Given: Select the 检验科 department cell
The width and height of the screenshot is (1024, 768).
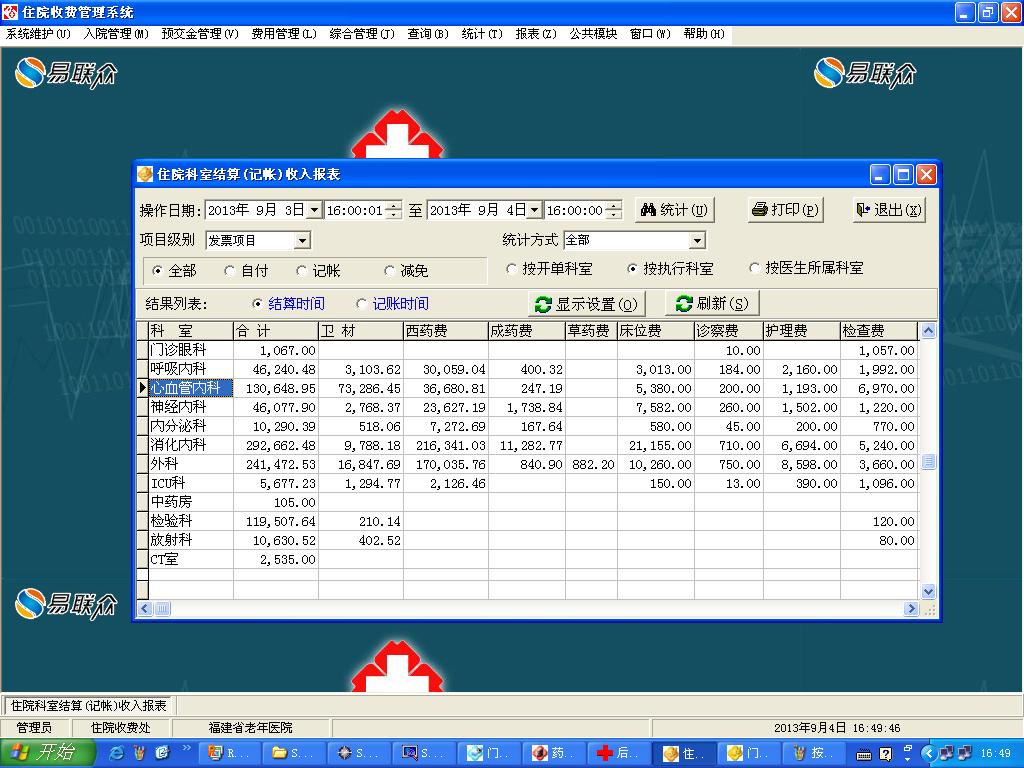Looking at the screenshot, I should tap(191, 520).
